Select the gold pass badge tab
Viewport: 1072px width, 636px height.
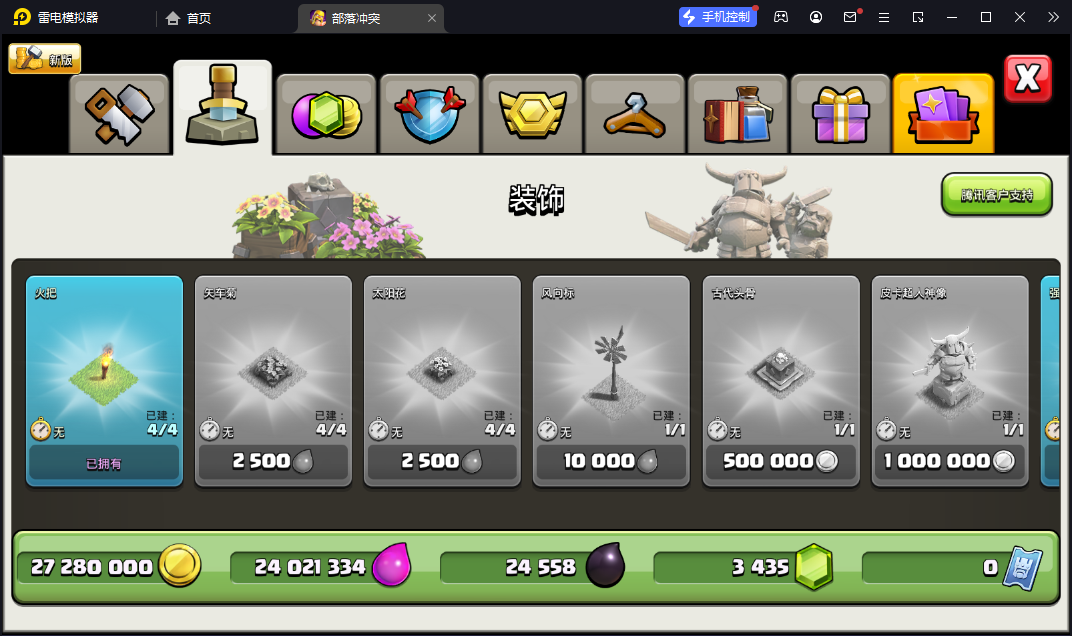tap(533, 114)
